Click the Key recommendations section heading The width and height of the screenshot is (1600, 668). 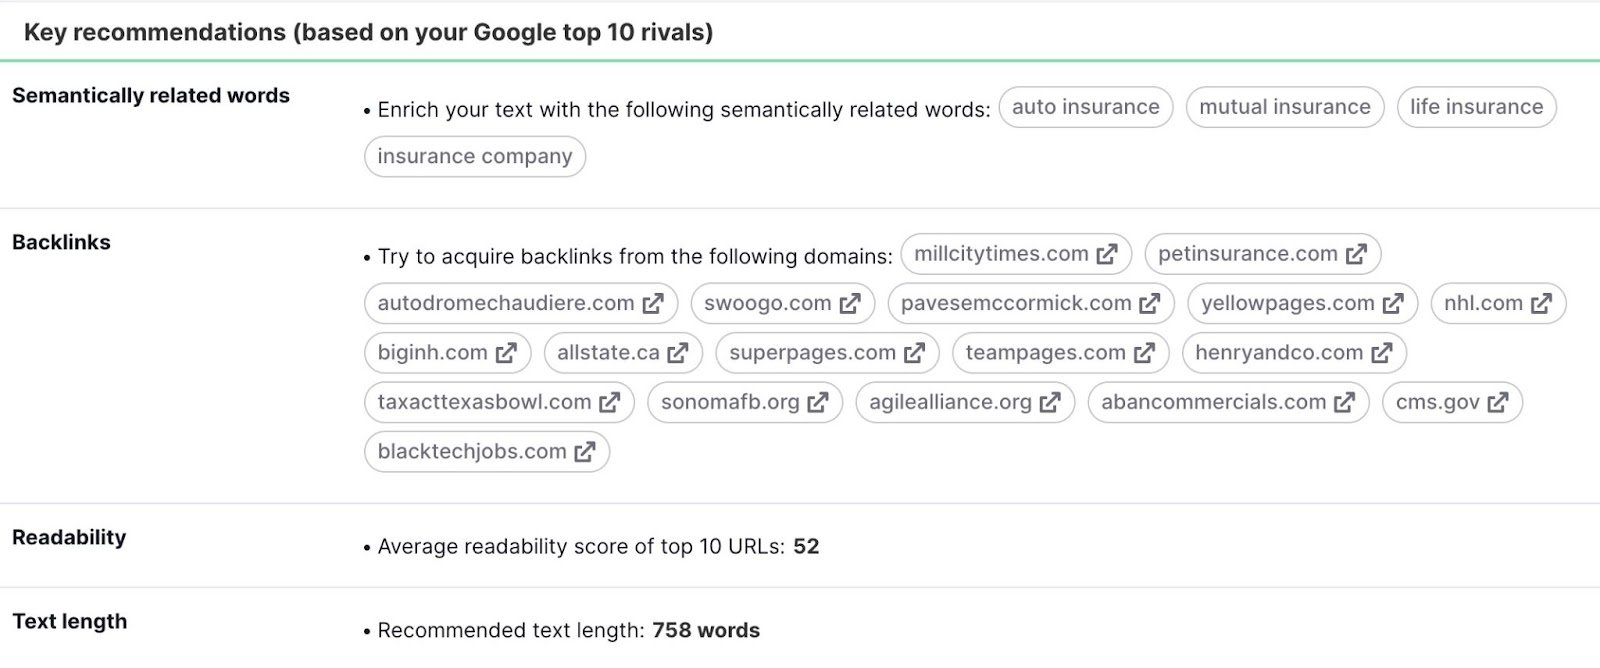coord(370,31)
